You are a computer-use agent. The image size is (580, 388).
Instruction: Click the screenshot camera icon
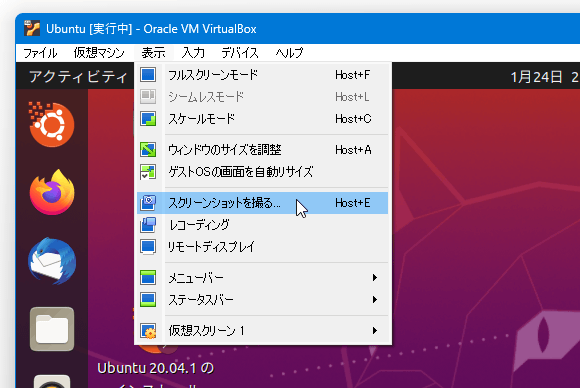point(148,203)
